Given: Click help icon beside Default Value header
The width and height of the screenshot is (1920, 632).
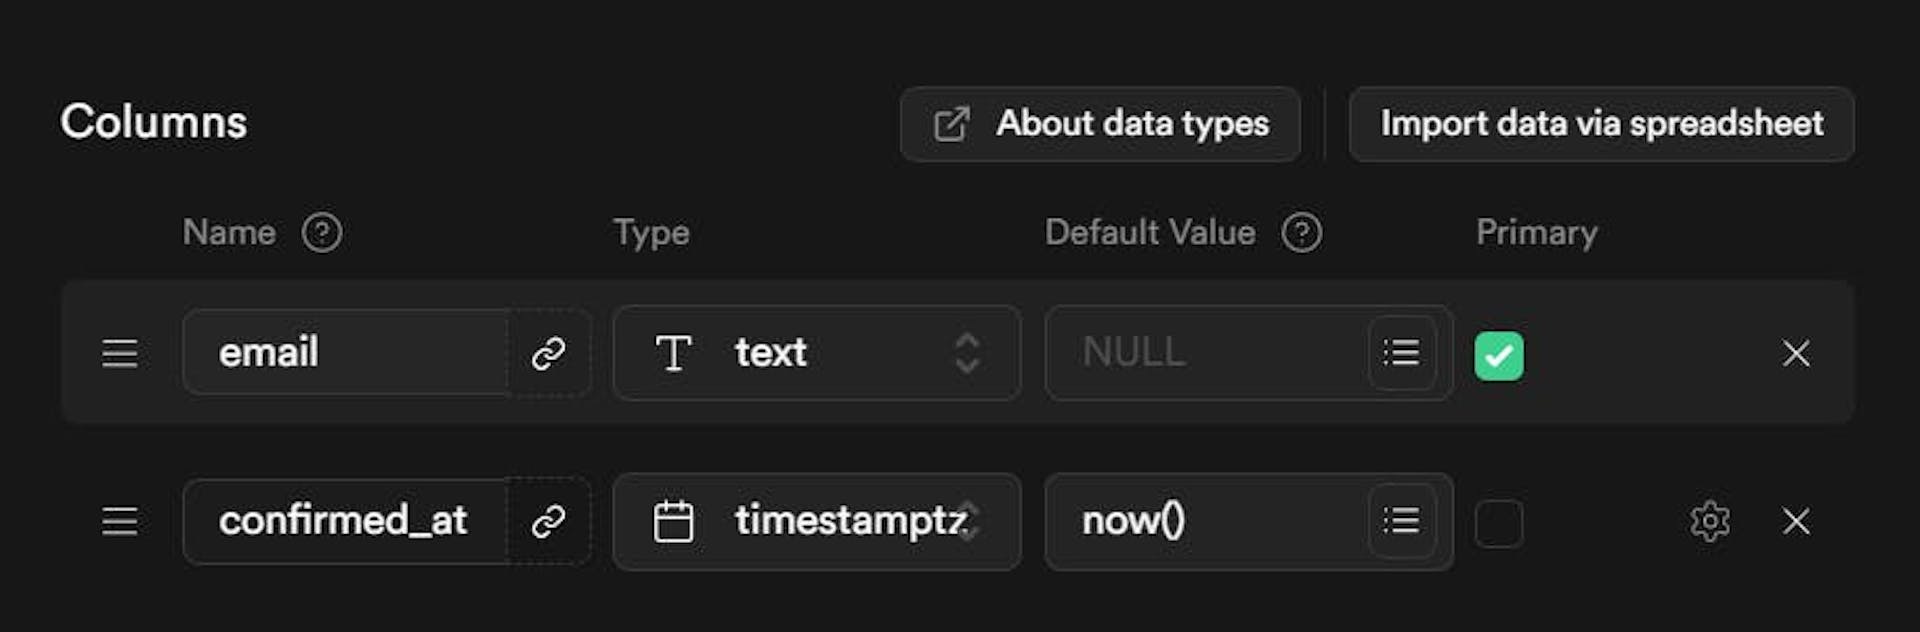Looking at the screenshot, I should pyautogui.click(x=1302, y=233).
